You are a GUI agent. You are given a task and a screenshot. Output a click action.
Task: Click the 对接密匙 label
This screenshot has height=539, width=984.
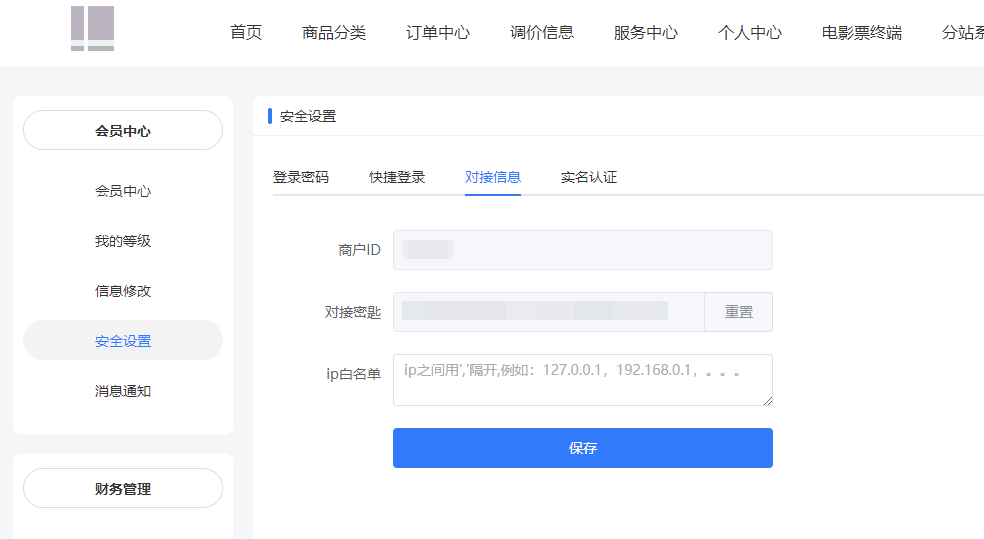[x=353, y=312]
